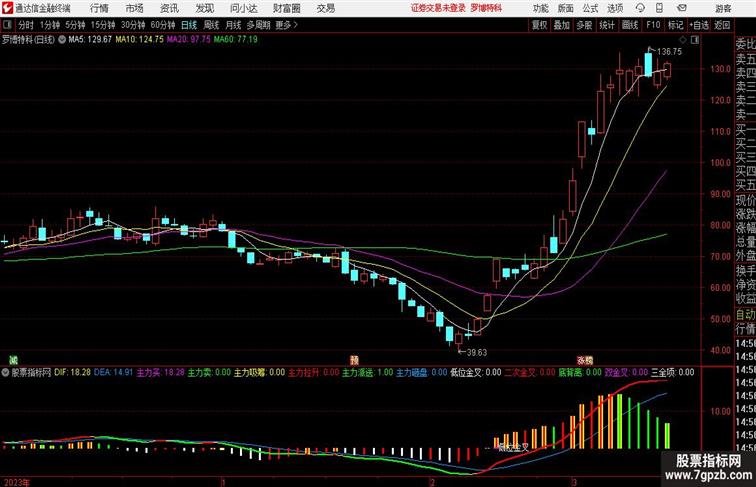The image size is (756, 487).
Task: Click the 证券交易未登录 login link
Action: 438,8
